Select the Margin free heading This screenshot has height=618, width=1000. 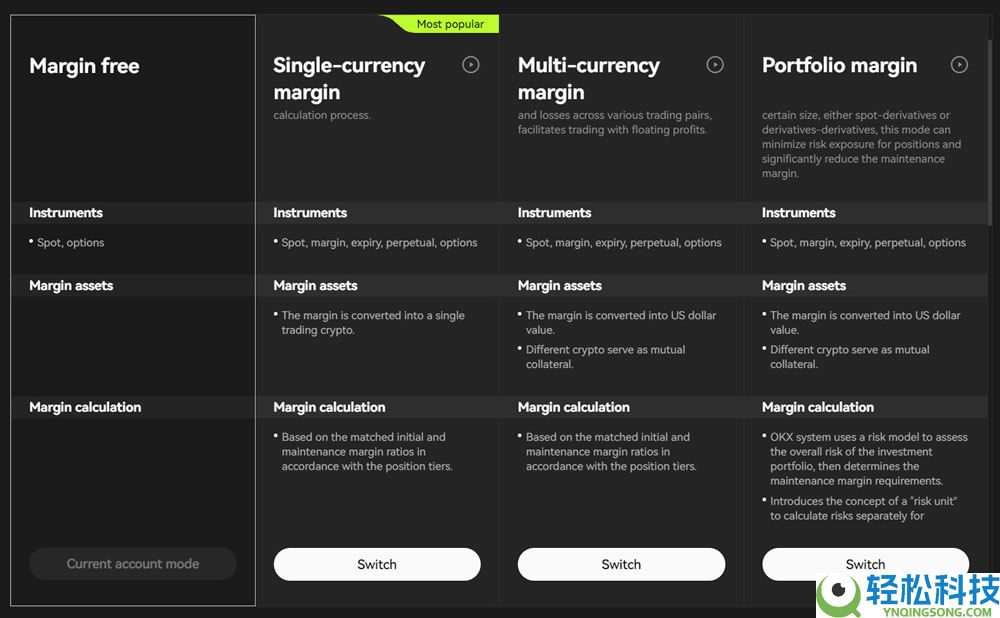pyautogui.click(x=84, y=66)
